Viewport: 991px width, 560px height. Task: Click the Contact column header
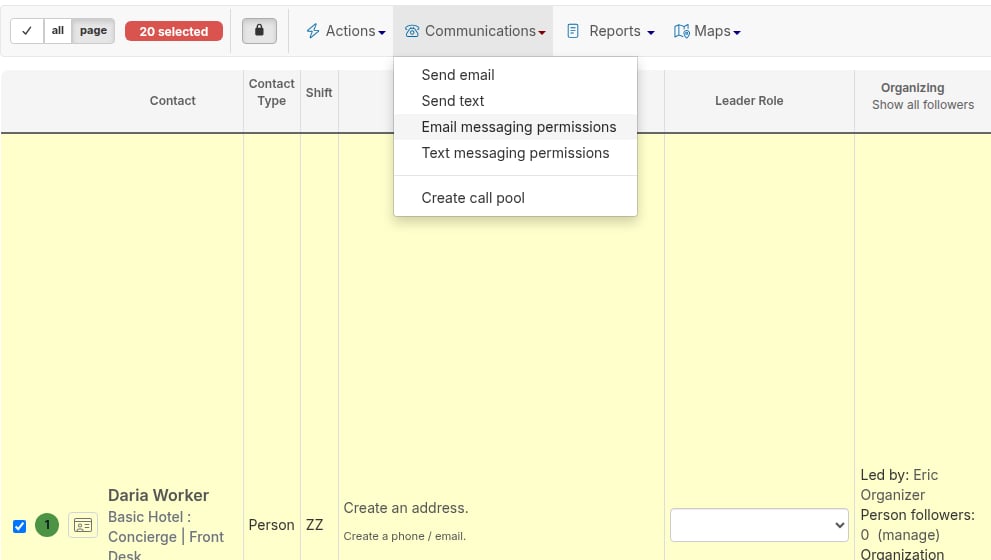173,100
